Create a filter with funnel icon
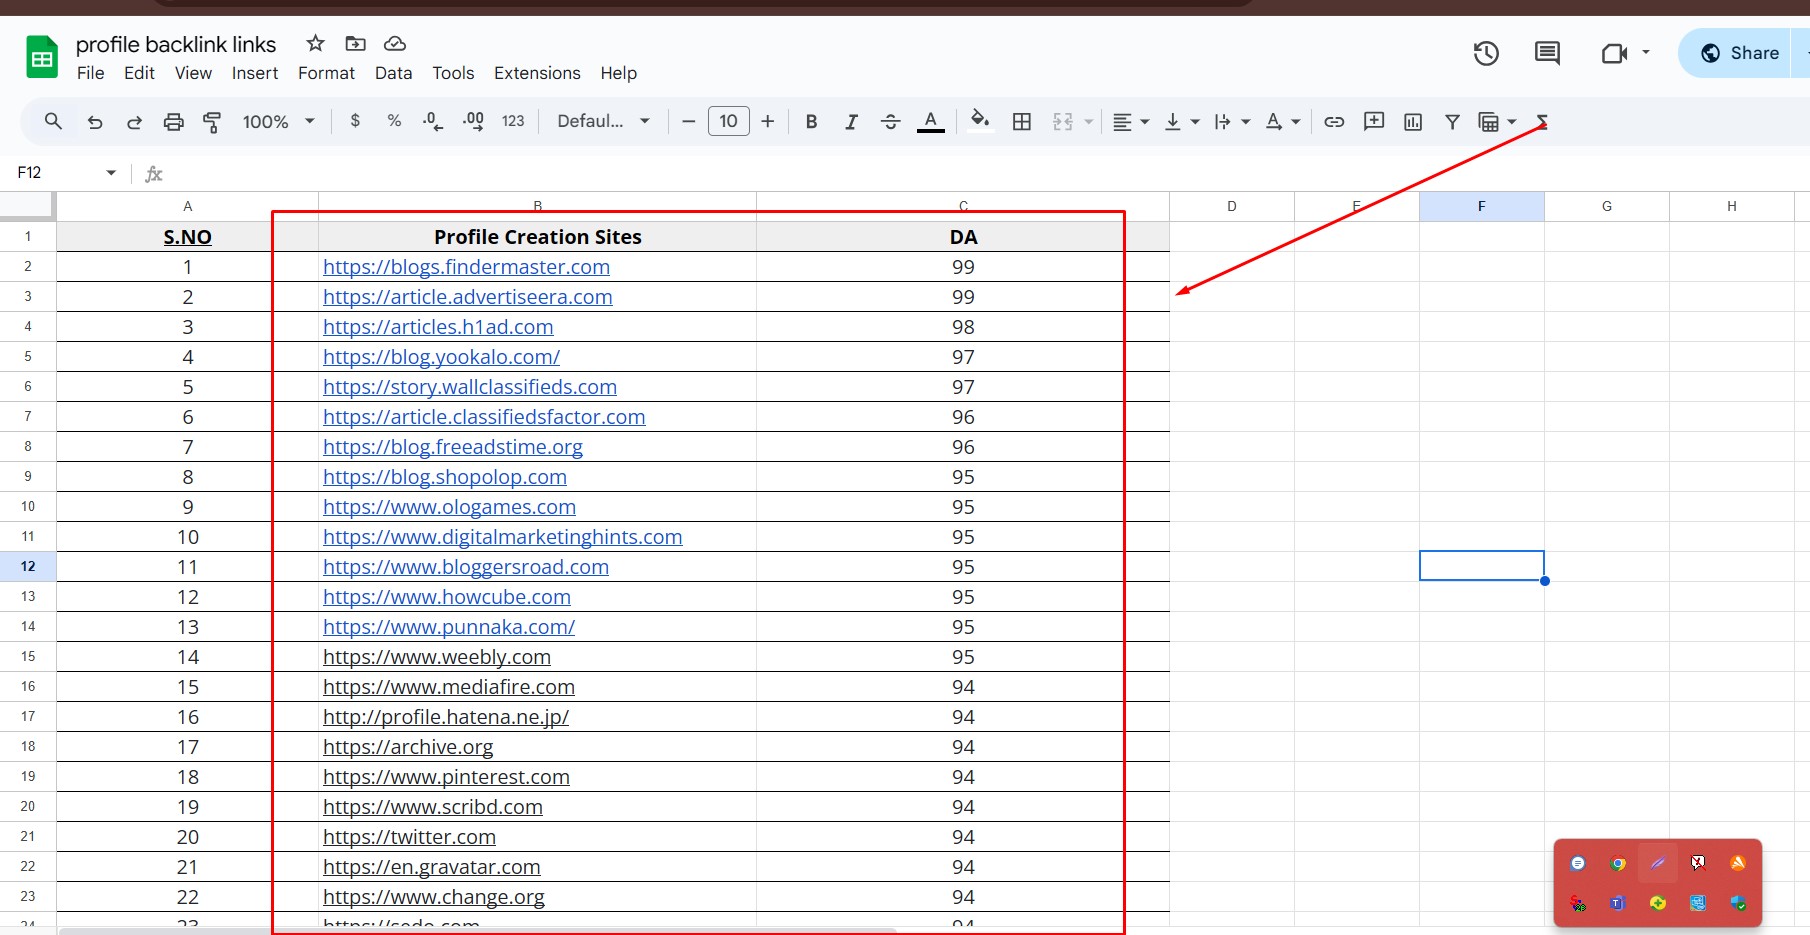The width and height of the screenshot is (1810, 935). tap(1452, 122)
